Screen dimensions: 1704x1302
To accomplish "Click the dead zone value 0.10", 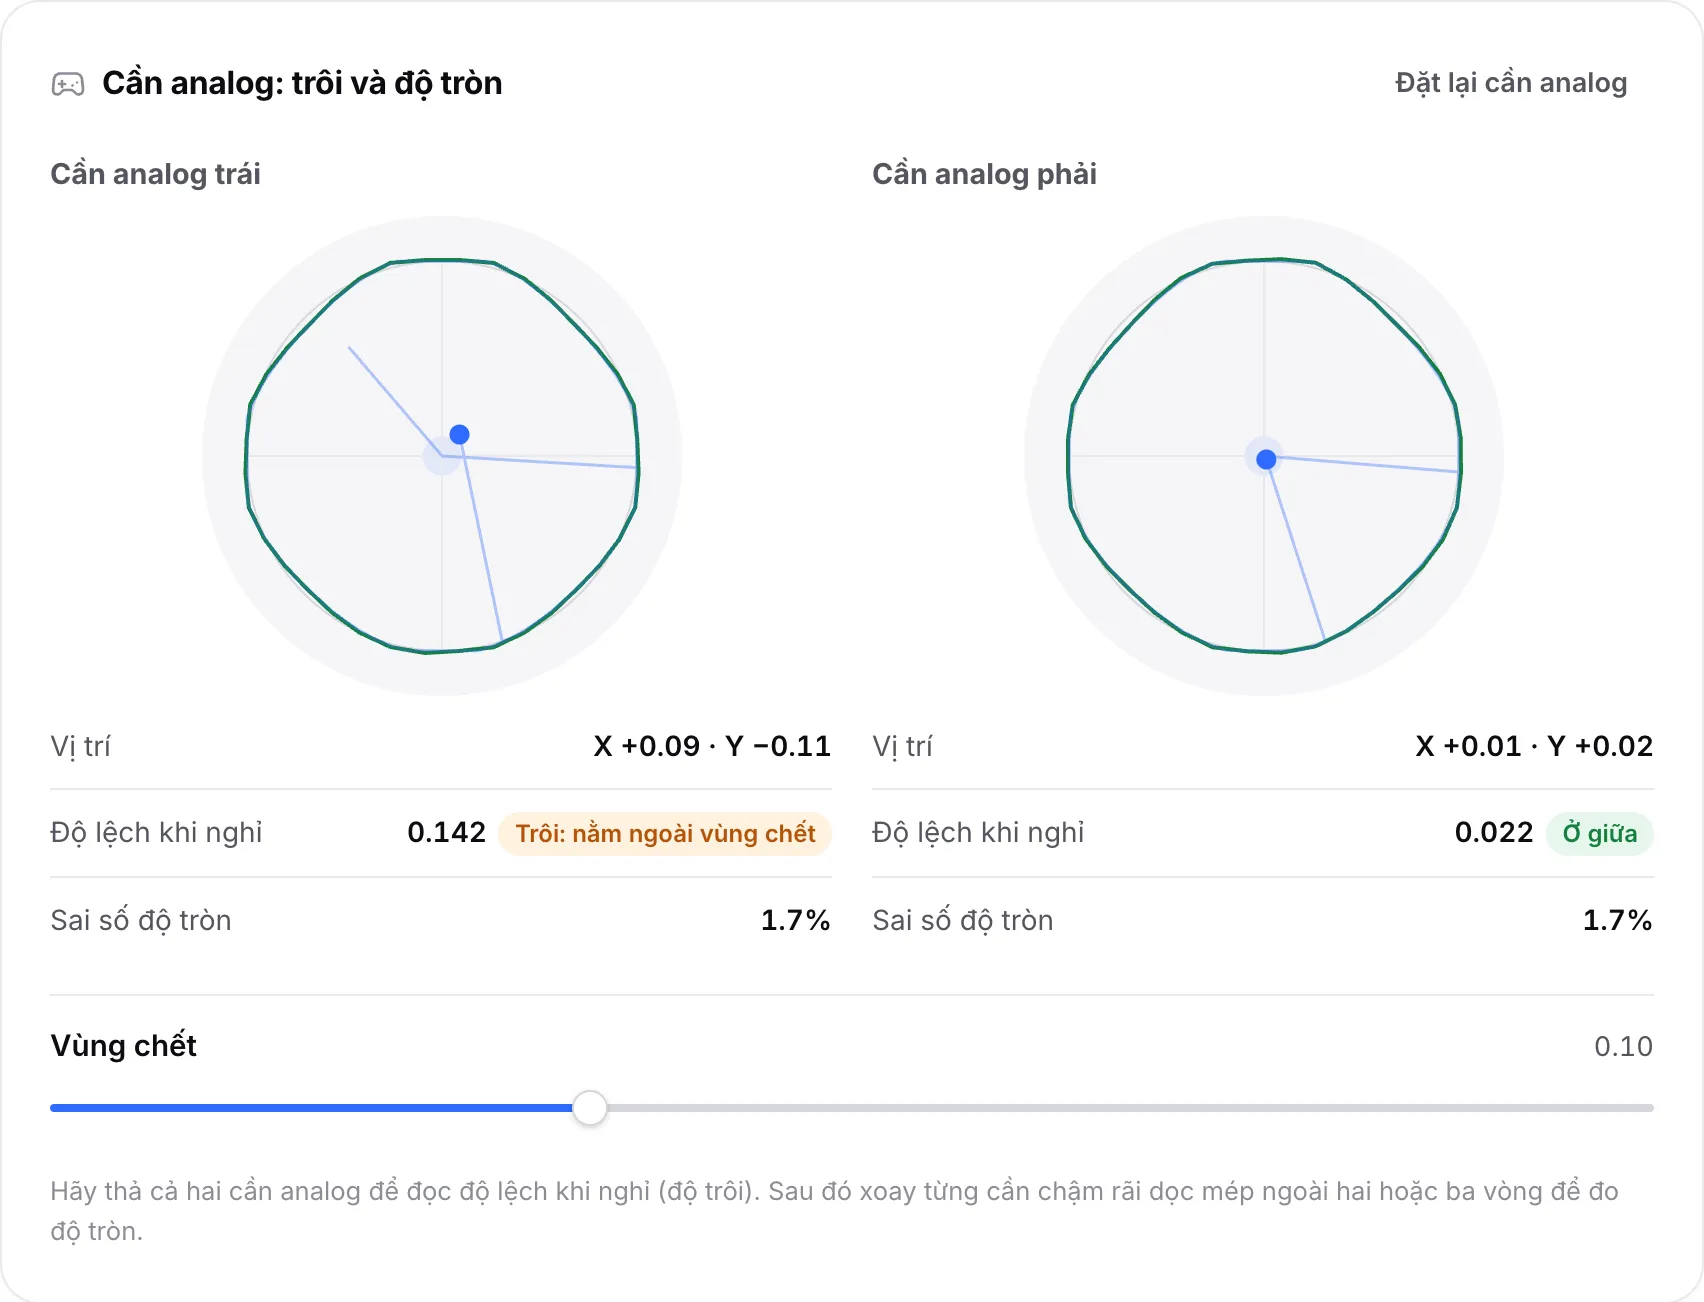I will (x=1623, y=1046).
